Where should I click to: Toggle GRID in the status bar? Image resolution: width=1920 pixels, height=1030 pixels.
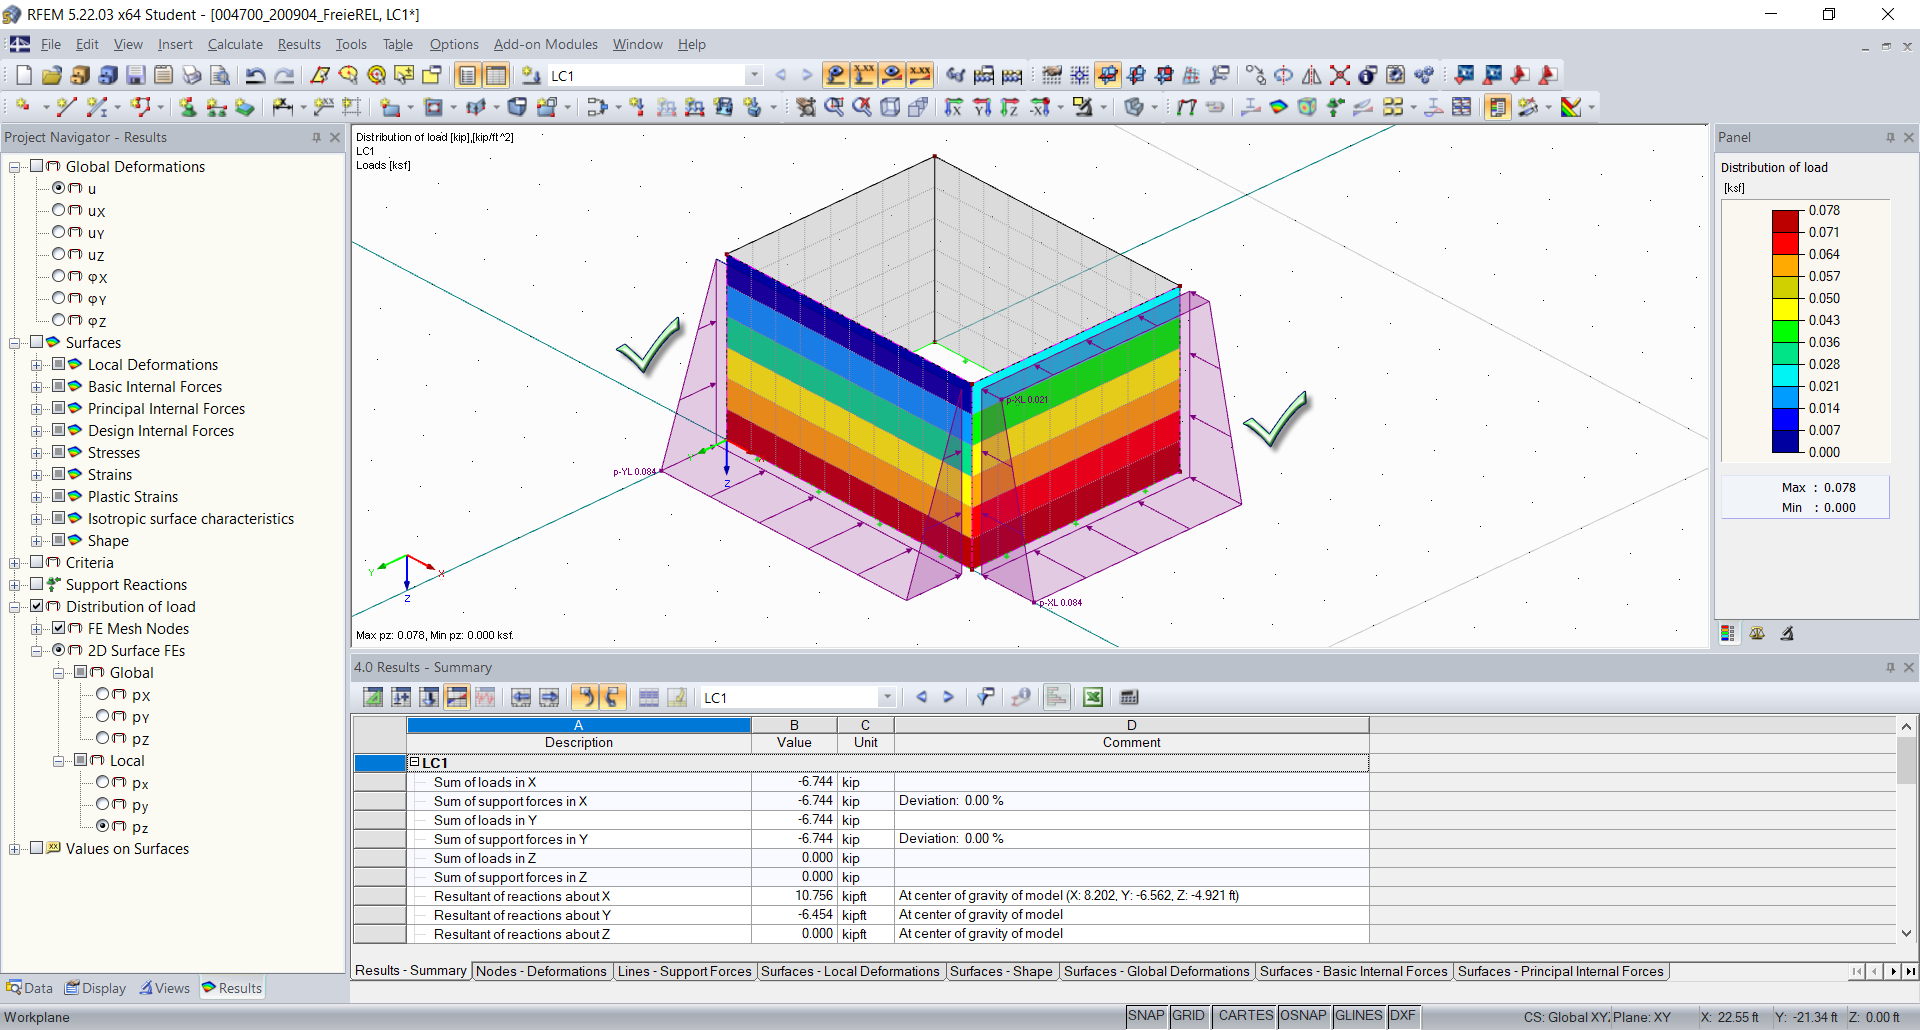(x=1189, y=1015)
